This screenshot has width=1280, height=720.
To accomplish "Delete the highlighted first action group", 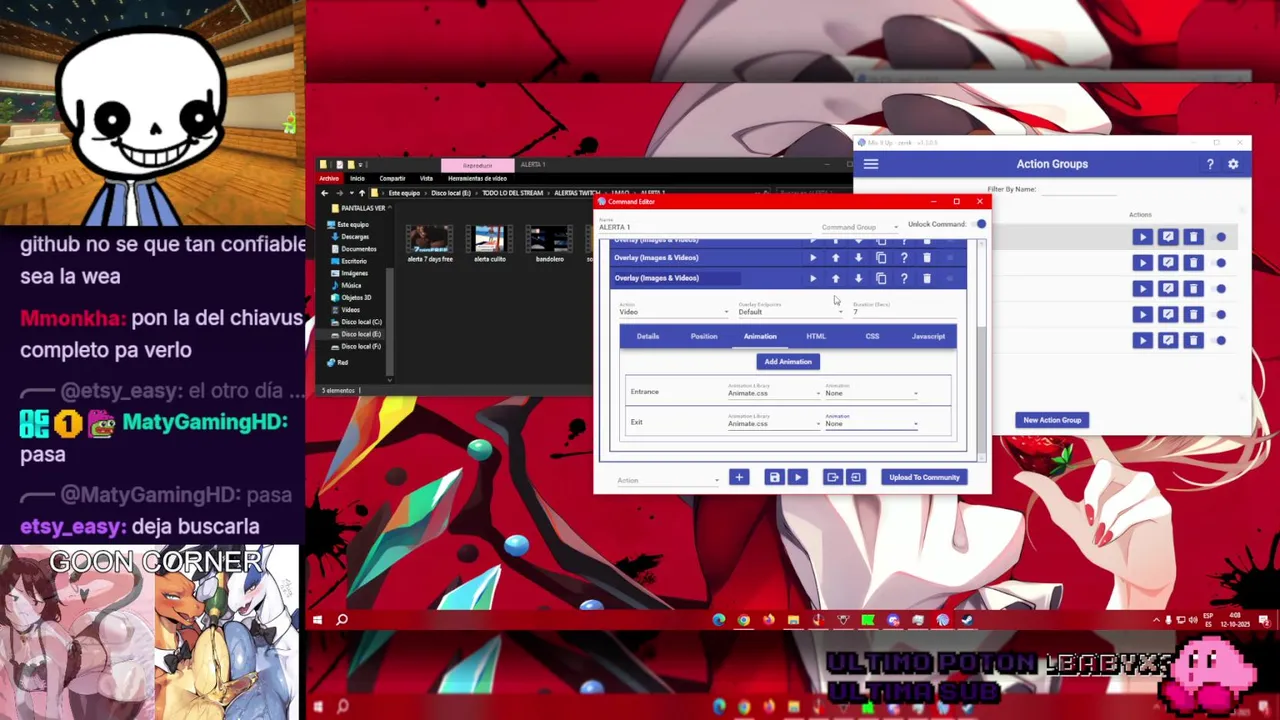I will [1193, 237].
